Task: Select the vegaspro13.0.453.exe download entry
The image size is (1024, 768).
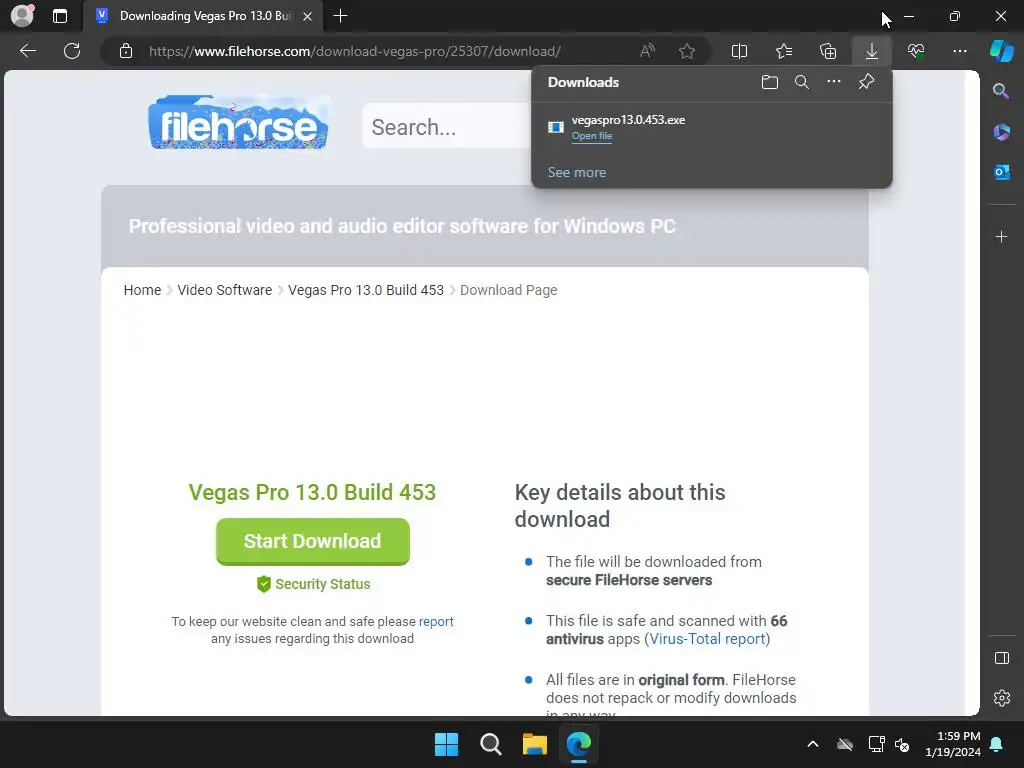Action: click(x=712, y=127)
